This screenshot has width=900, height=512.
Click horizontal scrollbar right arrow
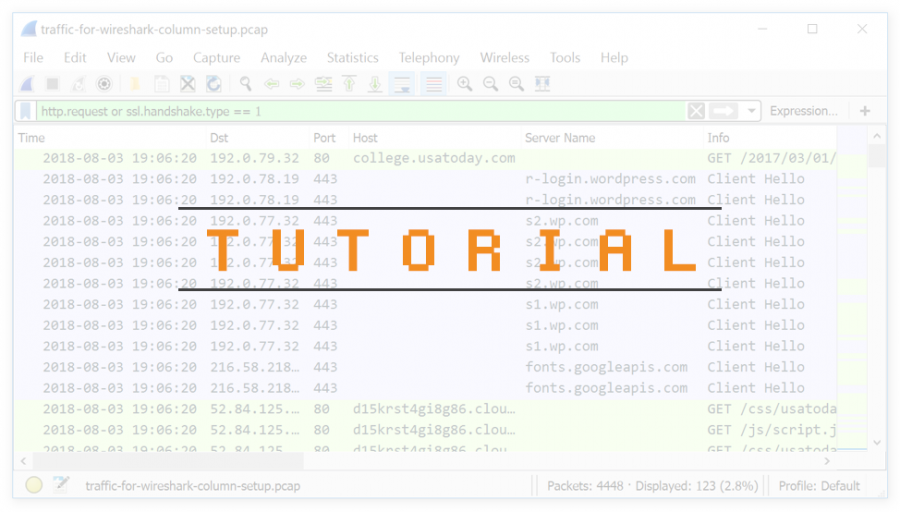(x=827, y=461)
